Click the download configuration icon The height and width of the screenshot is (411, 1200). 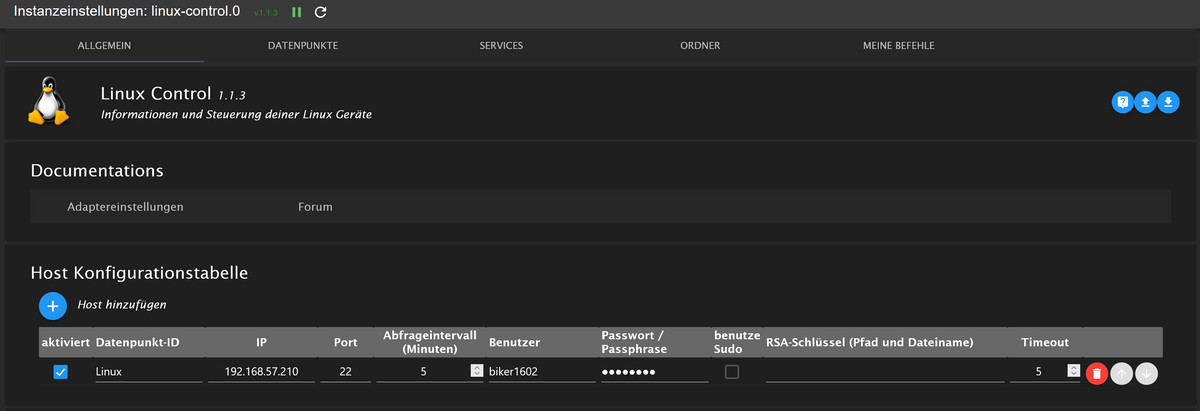1168,102
